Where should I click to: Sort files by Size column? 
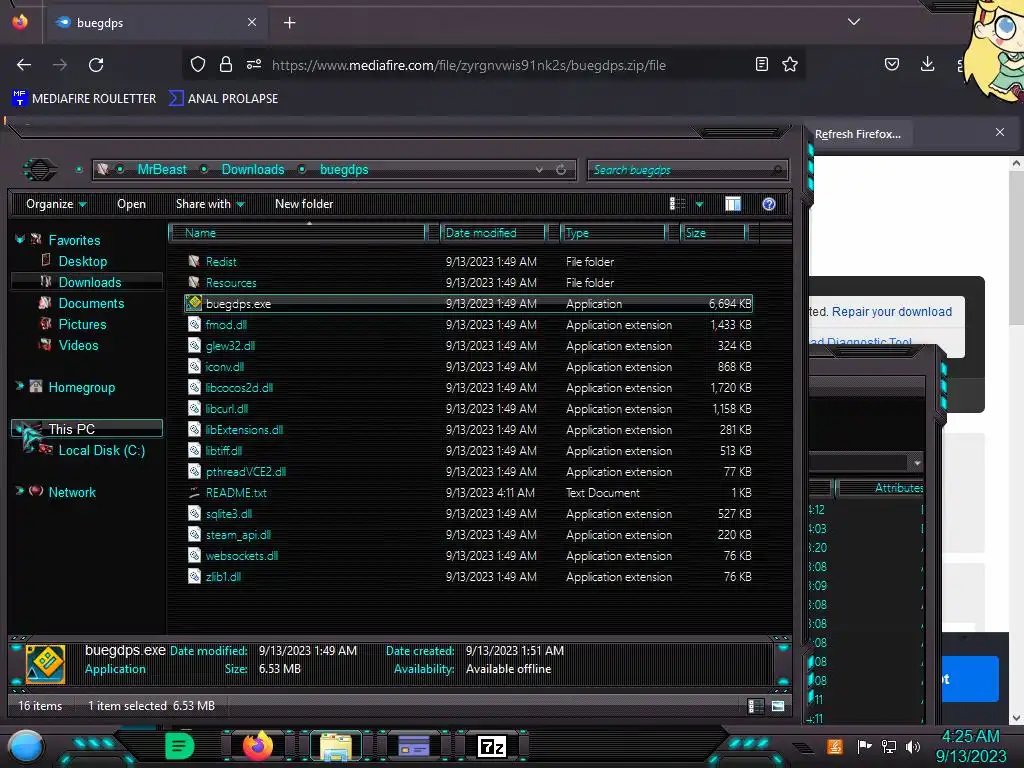[713, 232]
